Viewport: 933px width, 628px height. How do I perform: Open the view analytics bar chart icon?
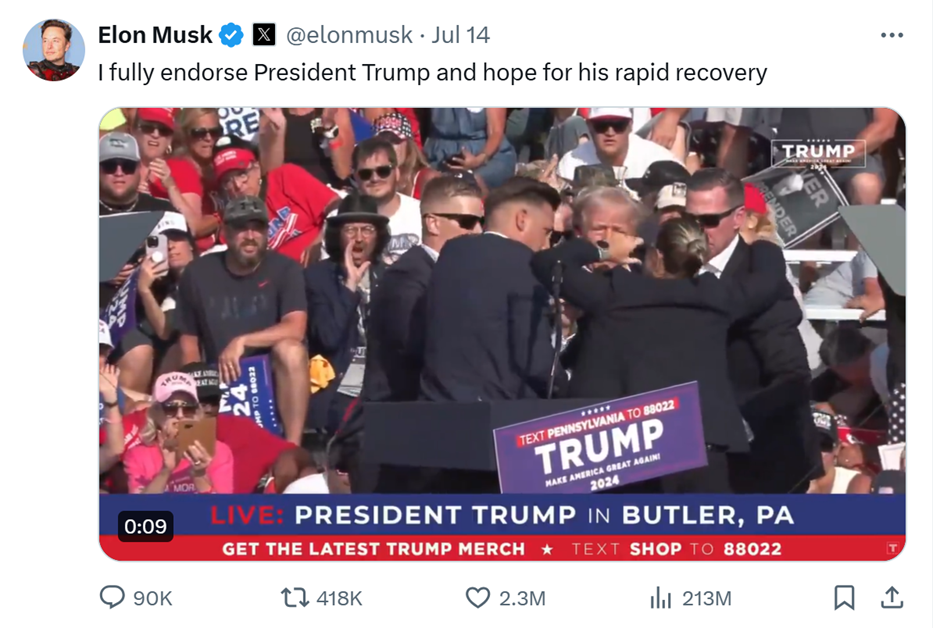[x=661, y=598]
